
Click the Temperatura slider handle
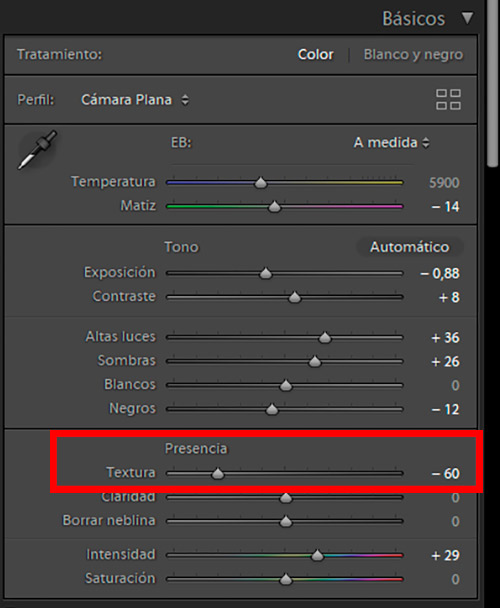click(x=261, y=182)
